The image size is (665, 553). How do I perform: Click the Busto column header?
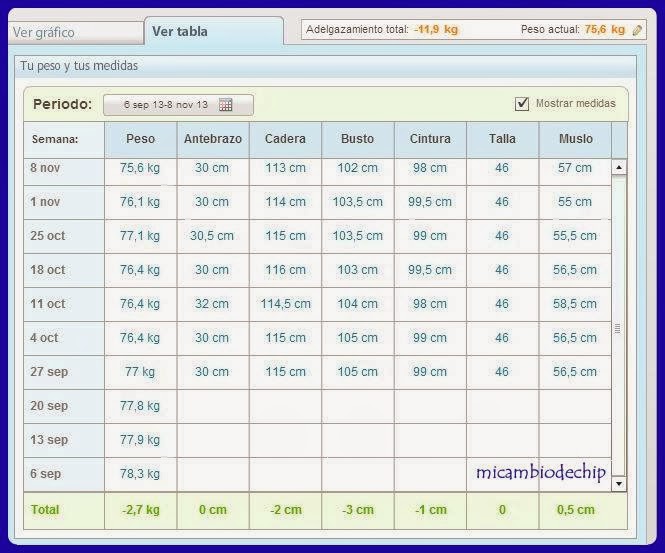point(358,139)
